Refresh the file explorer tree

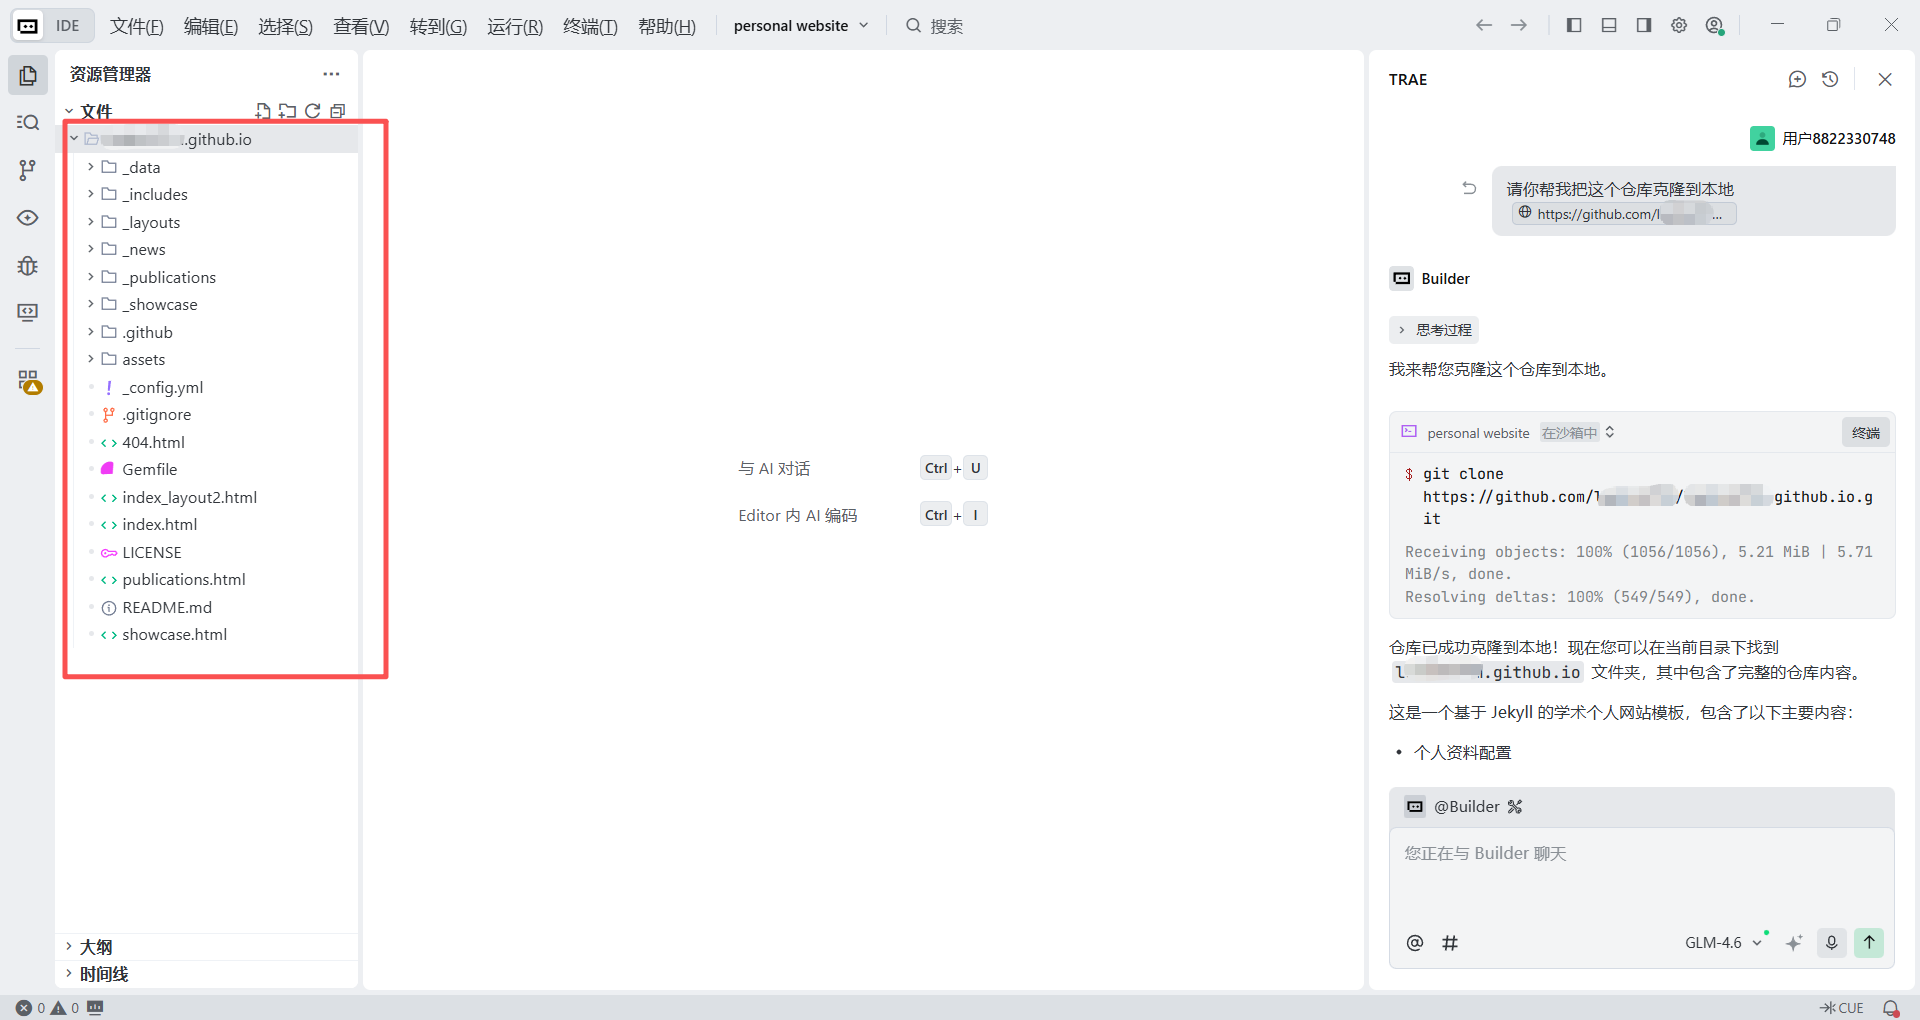tap(313, 111)
